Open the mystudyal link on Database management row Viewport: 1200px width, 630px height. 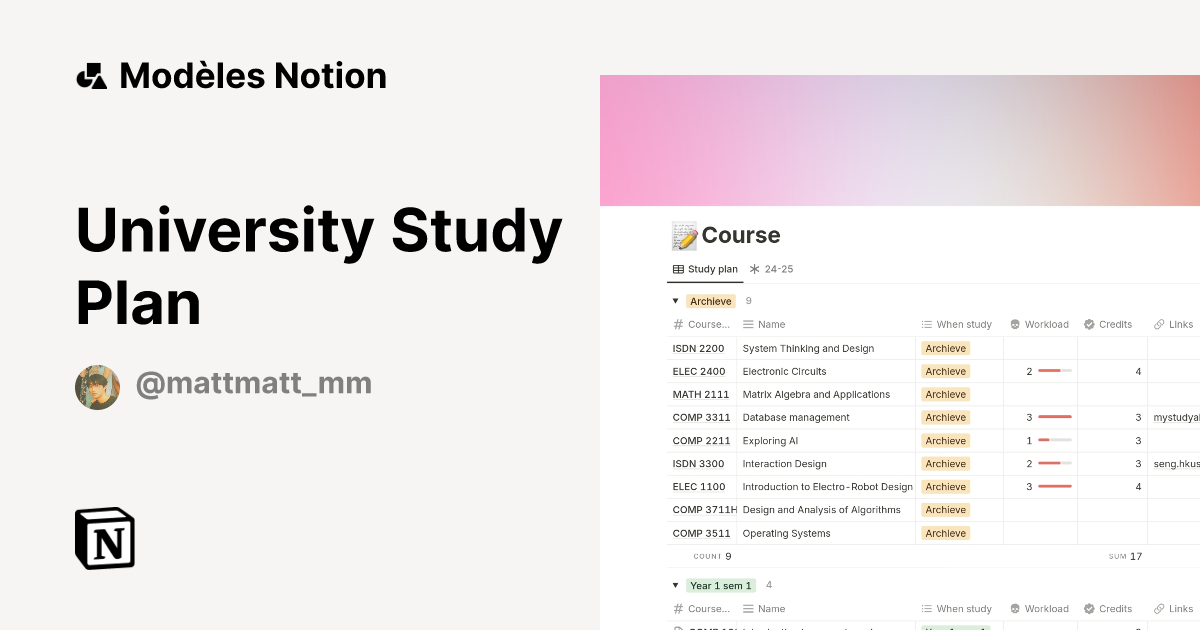coord(1176,417)
